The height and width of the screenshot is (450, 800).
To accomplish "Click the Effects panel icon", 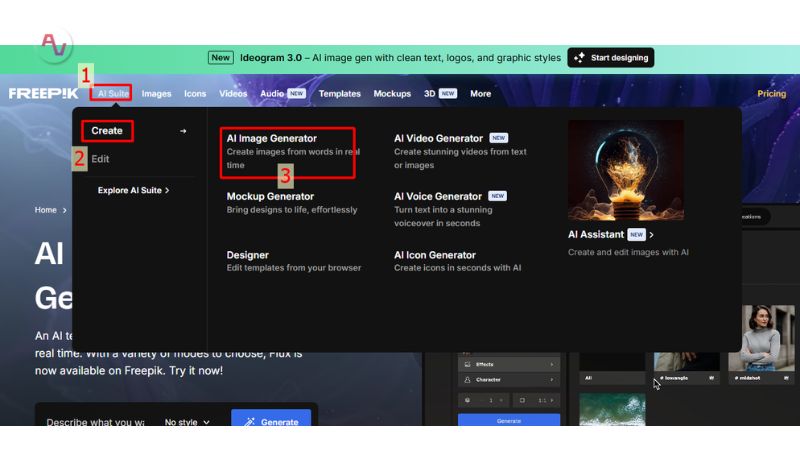I will [467, 364].
